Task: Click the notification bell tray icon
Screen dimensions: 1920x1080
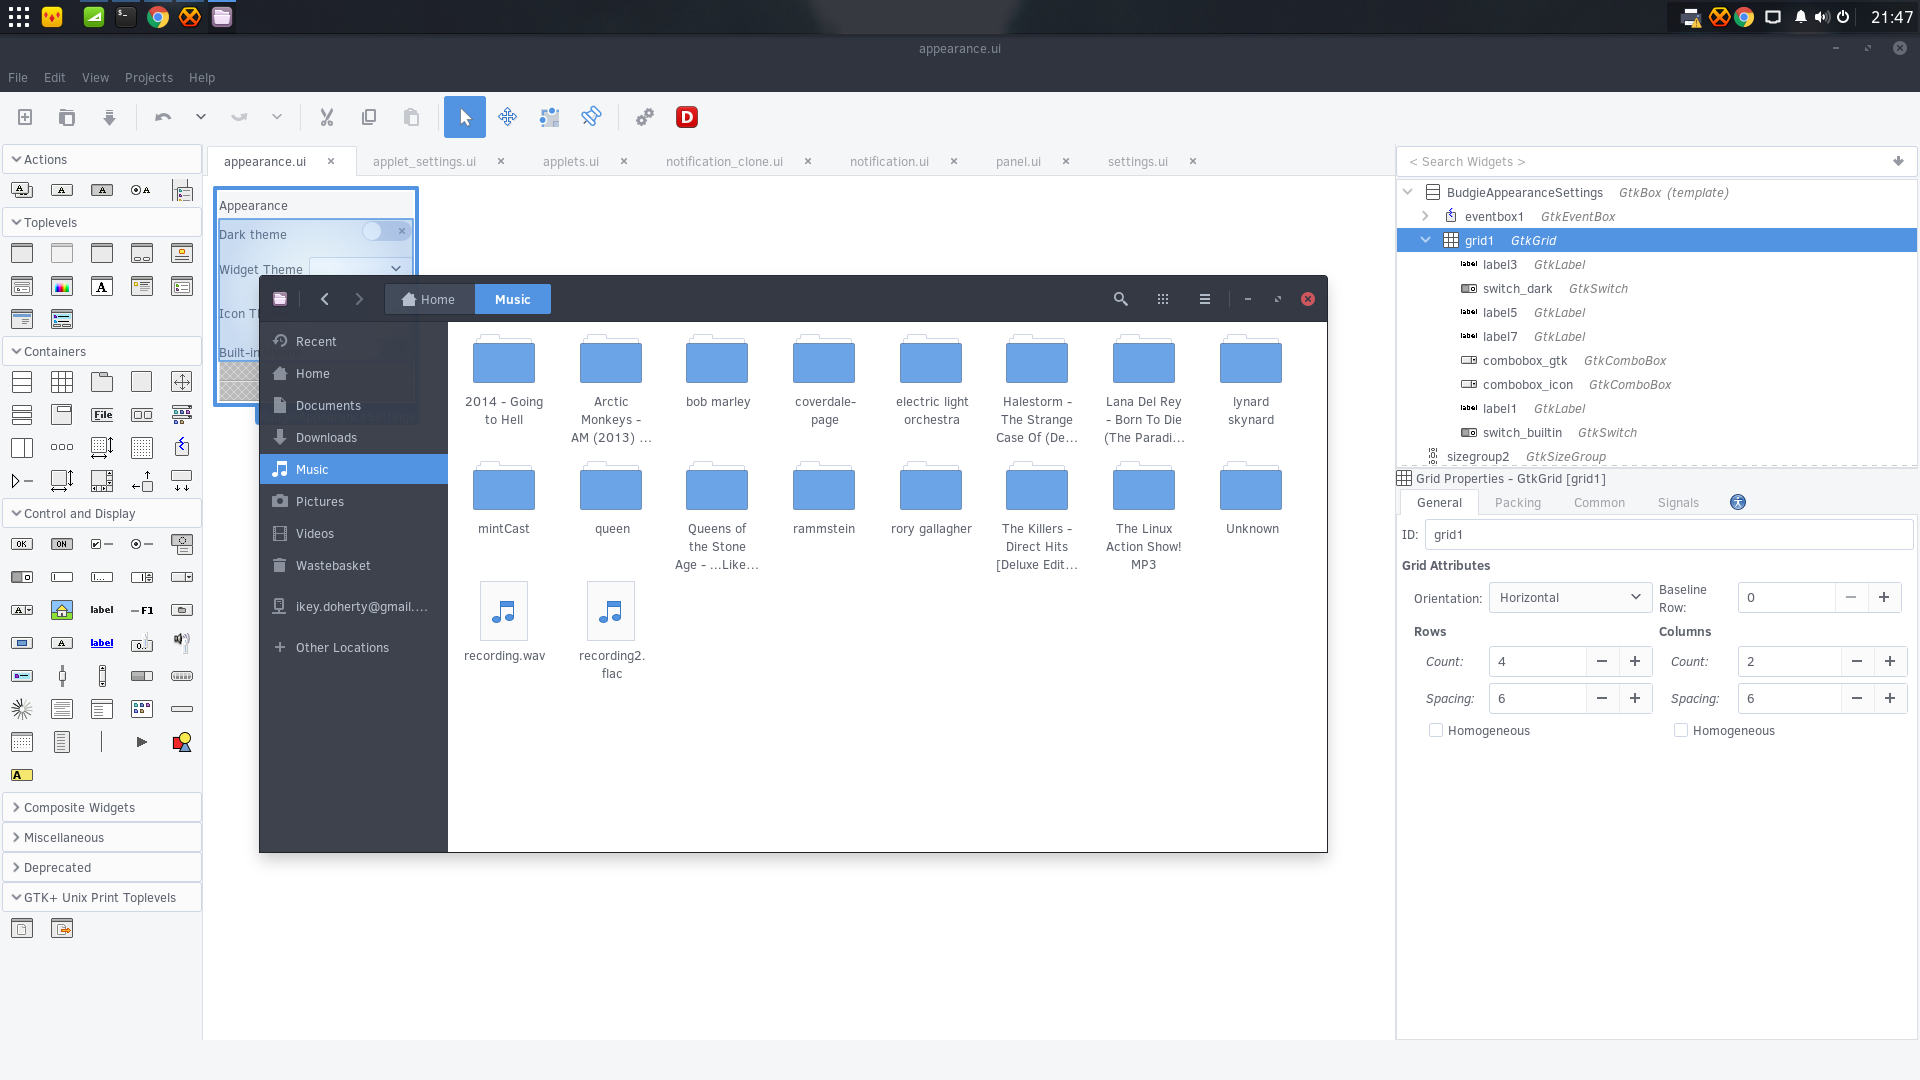Action: (x=1800, y=17)
